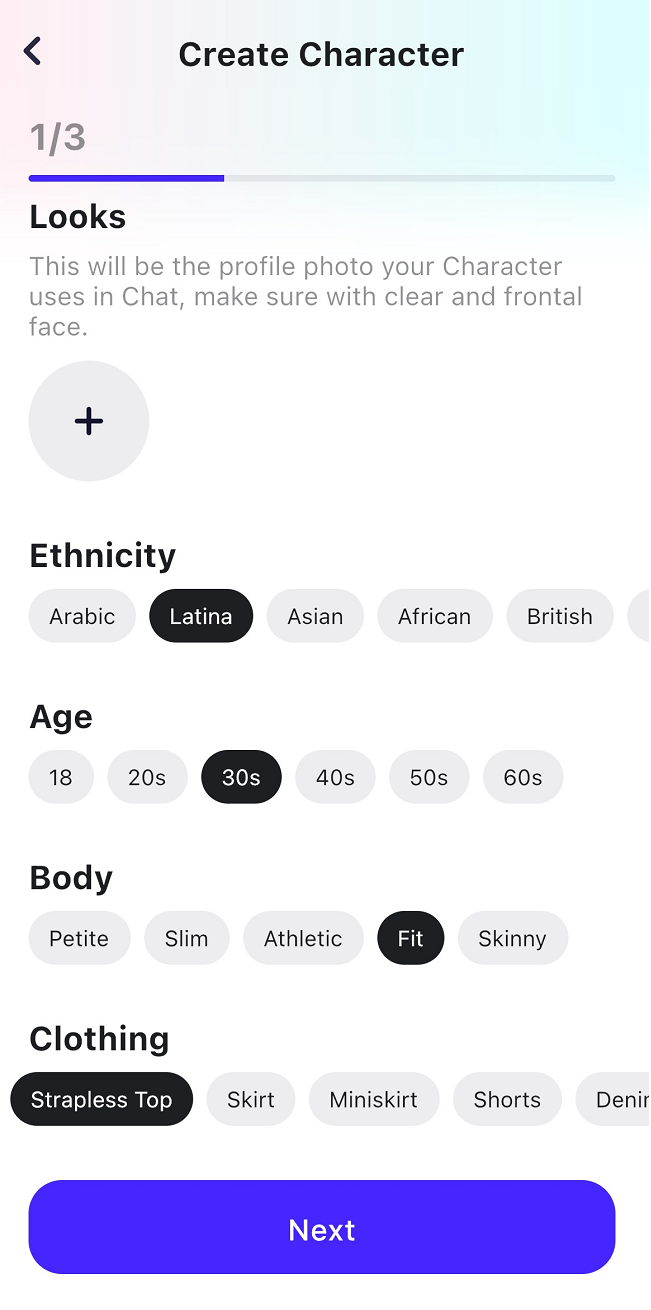
Task: Choose Shorts as clothing
Action: click(x=507, y=1099)
